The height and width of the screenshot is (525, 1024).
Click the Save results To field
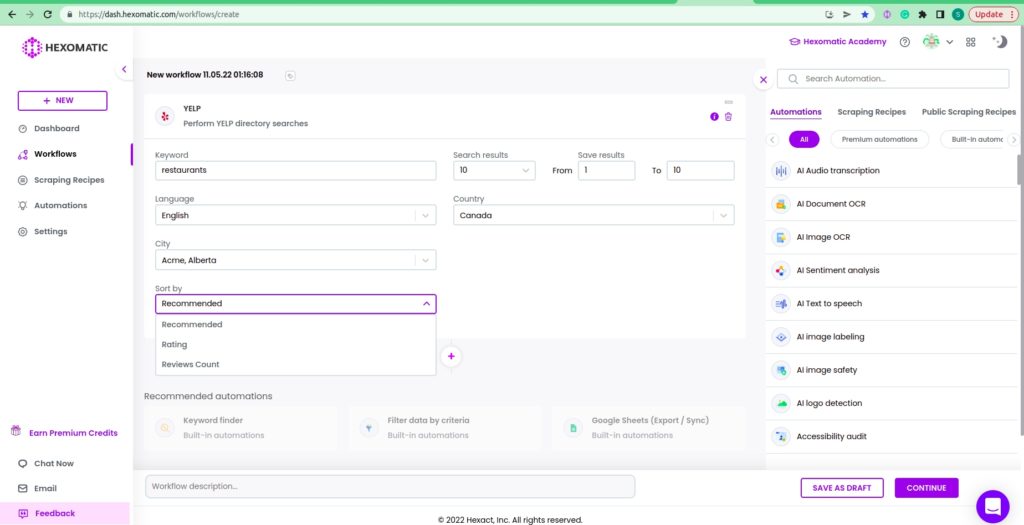pyautogui.click(x=700, y=170)
